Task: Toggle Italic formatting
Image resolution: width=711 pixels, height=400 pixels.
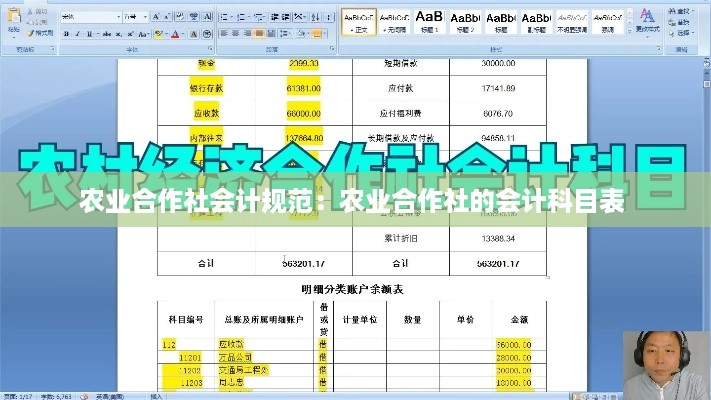Action: [x=77, y=33]
